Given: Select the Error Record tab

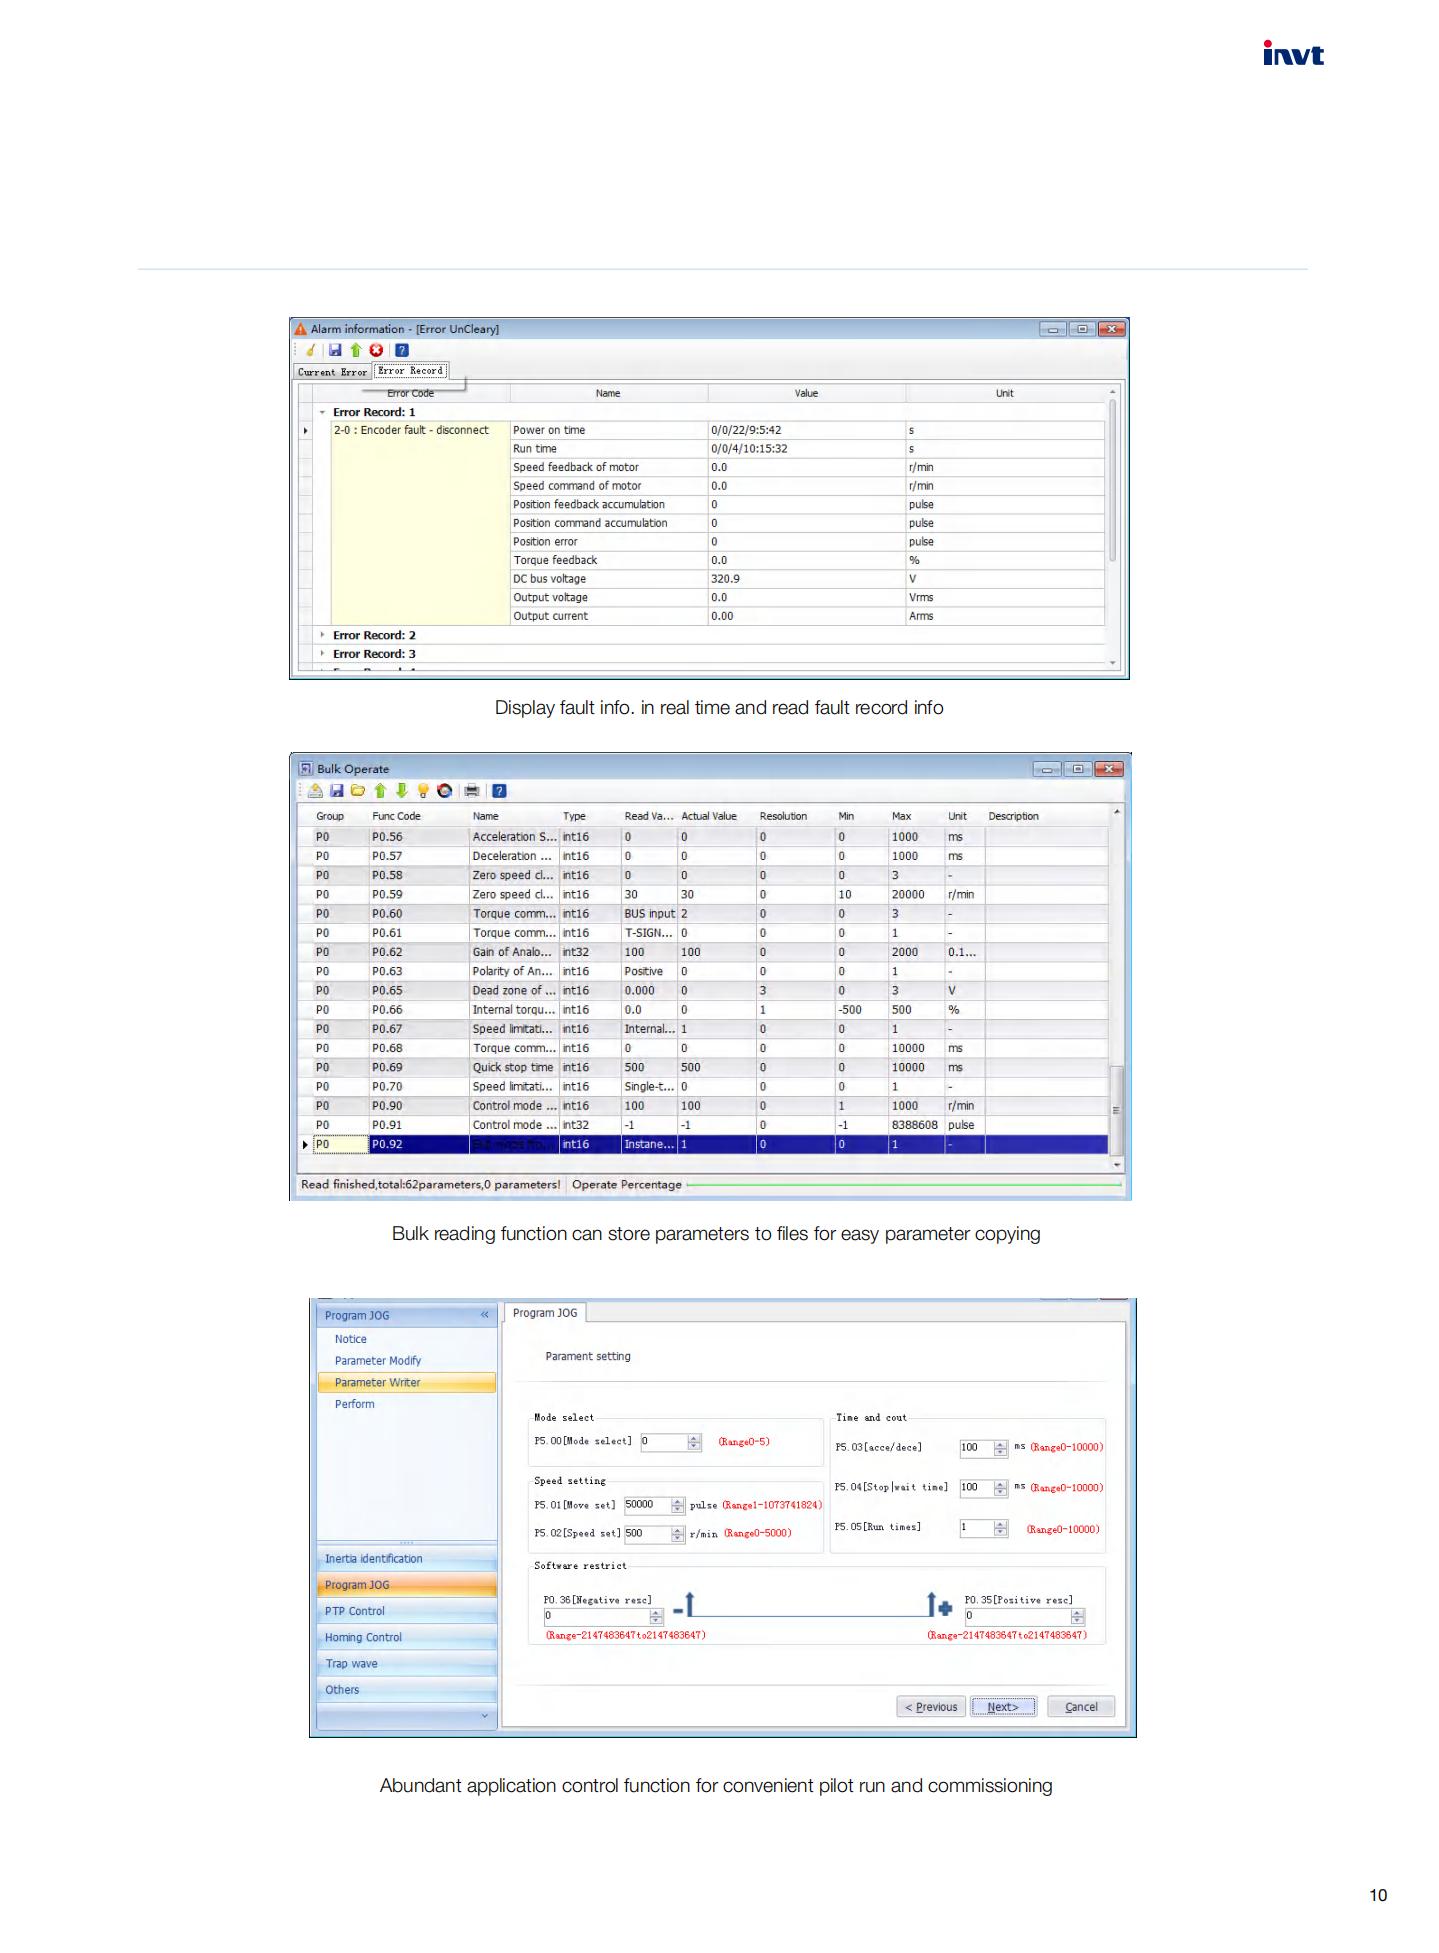Looking at the screenshot, I should click(x=410, y=371).
